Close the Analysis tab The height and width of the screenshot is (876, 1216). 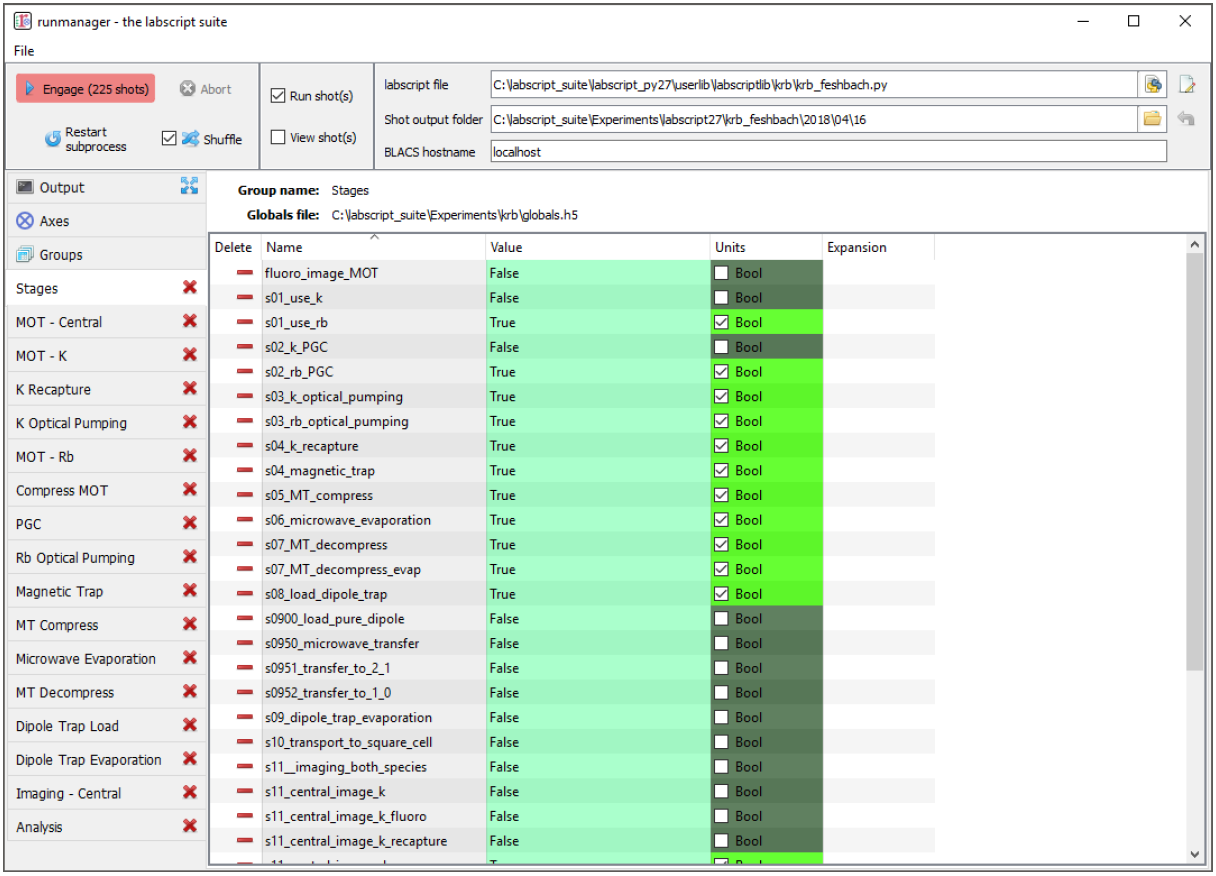click(x=189, y=826)
